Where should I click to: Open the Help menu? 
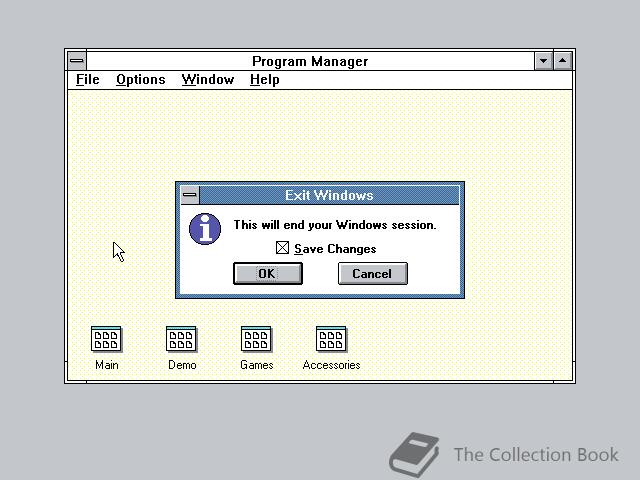tap(265, 80)
